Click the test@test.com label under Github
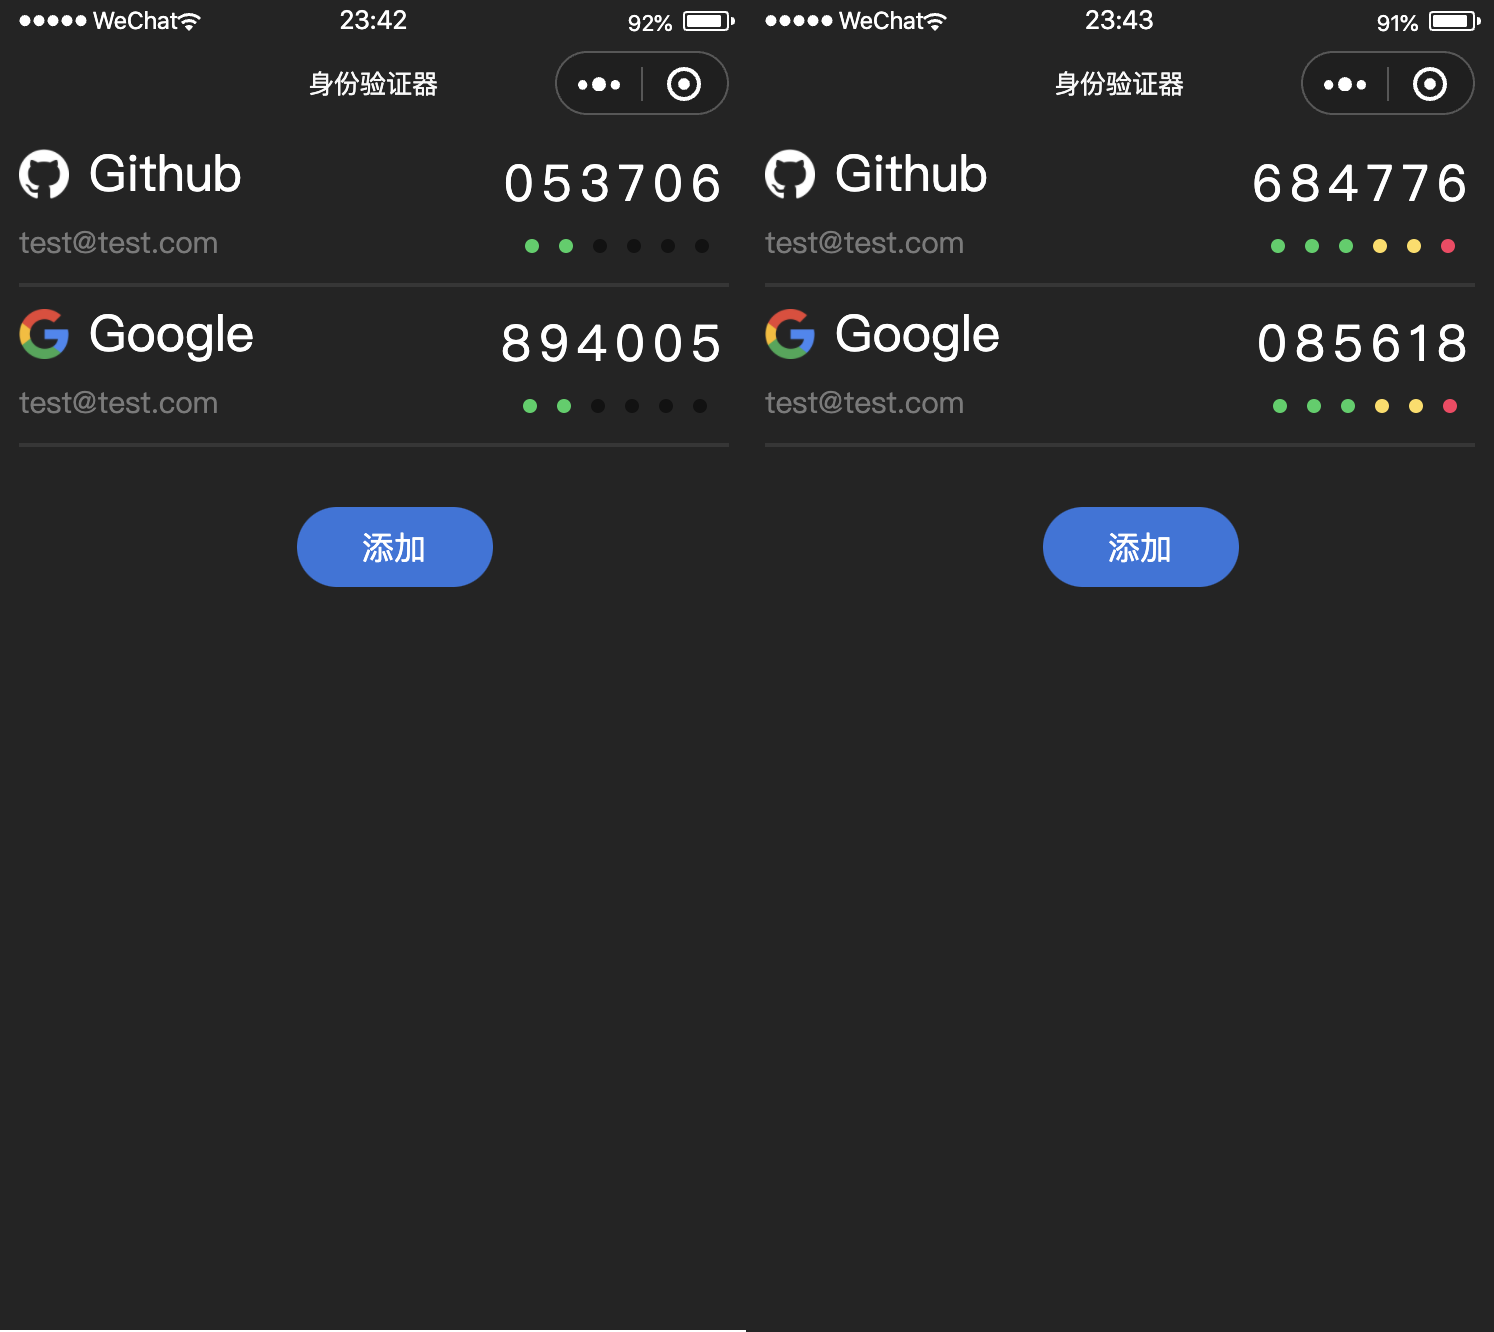Screen dimensions: 1494x1332 [118, 242]
